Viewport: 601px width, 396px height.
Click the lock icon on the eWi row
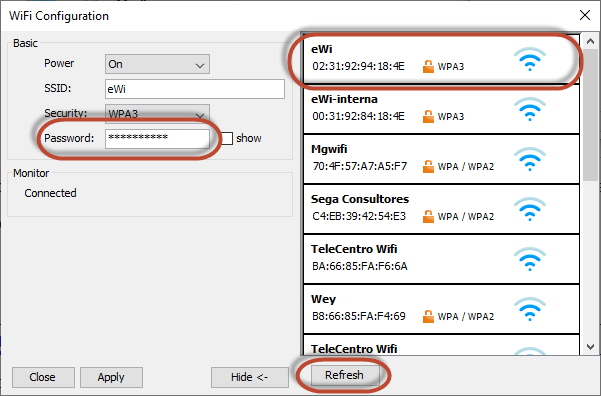click(x=428, y=66)
